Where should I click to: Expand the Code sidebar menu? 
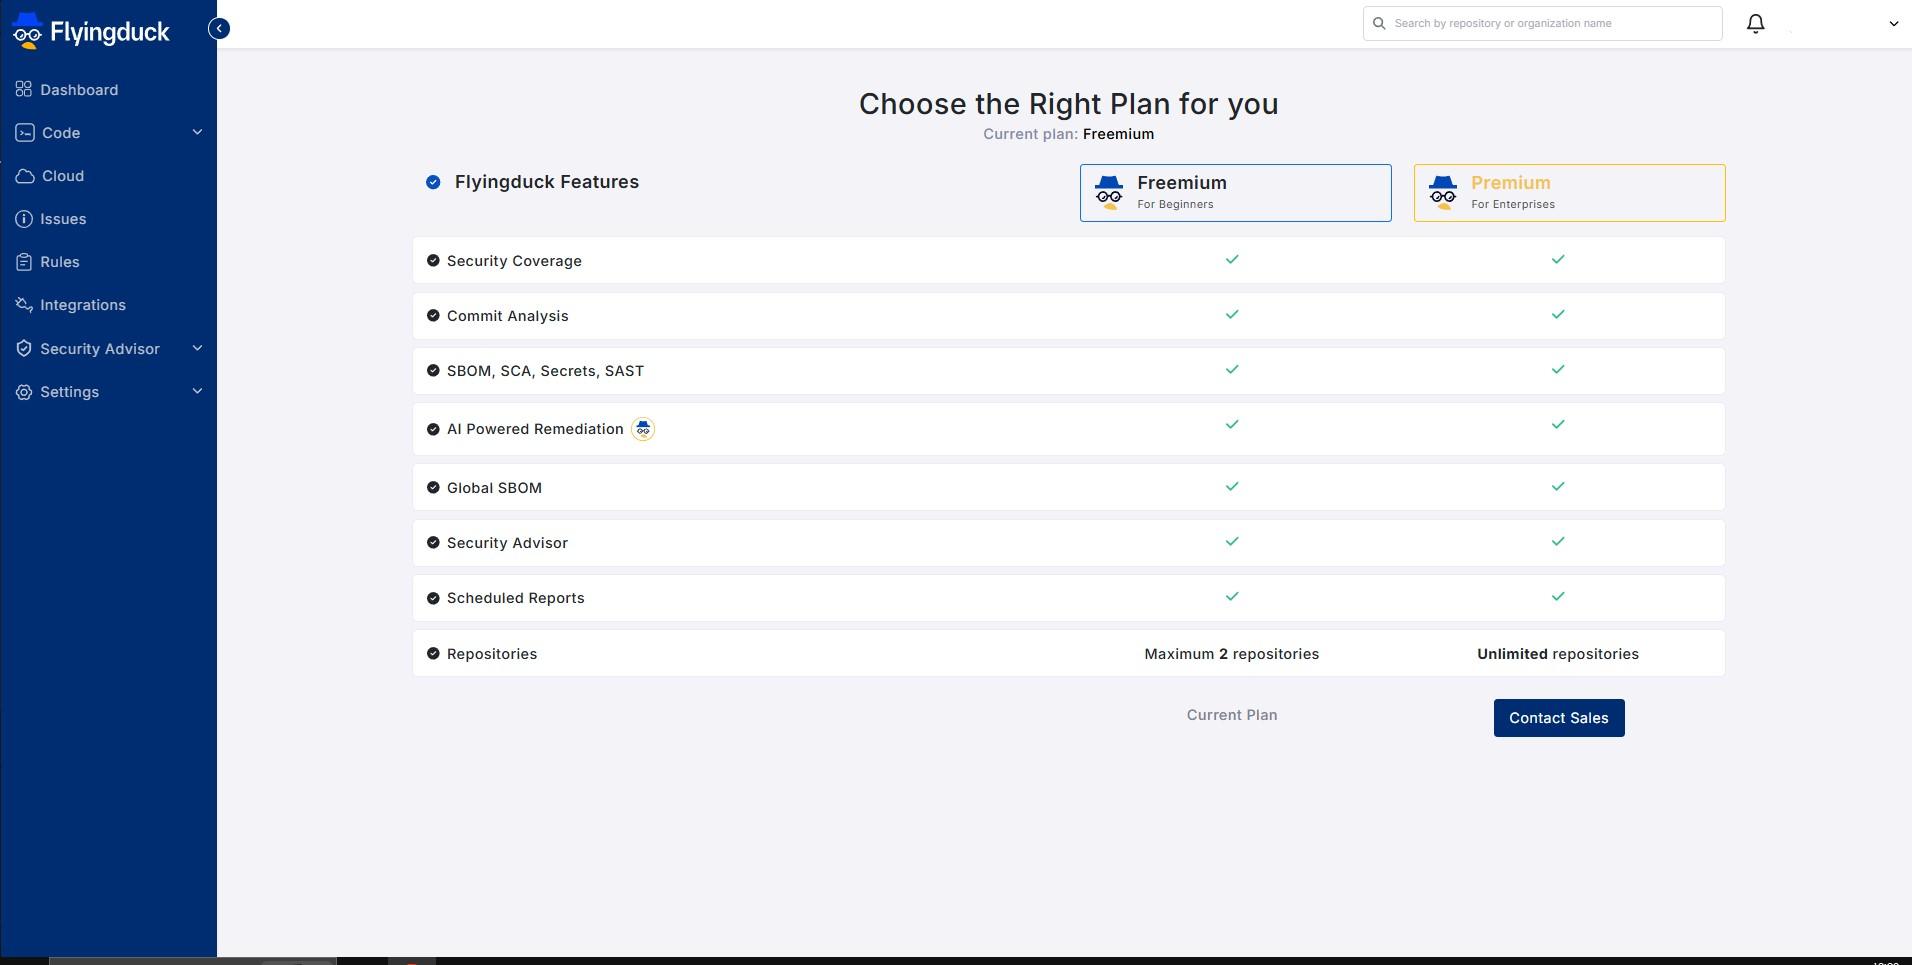[197, 131]
